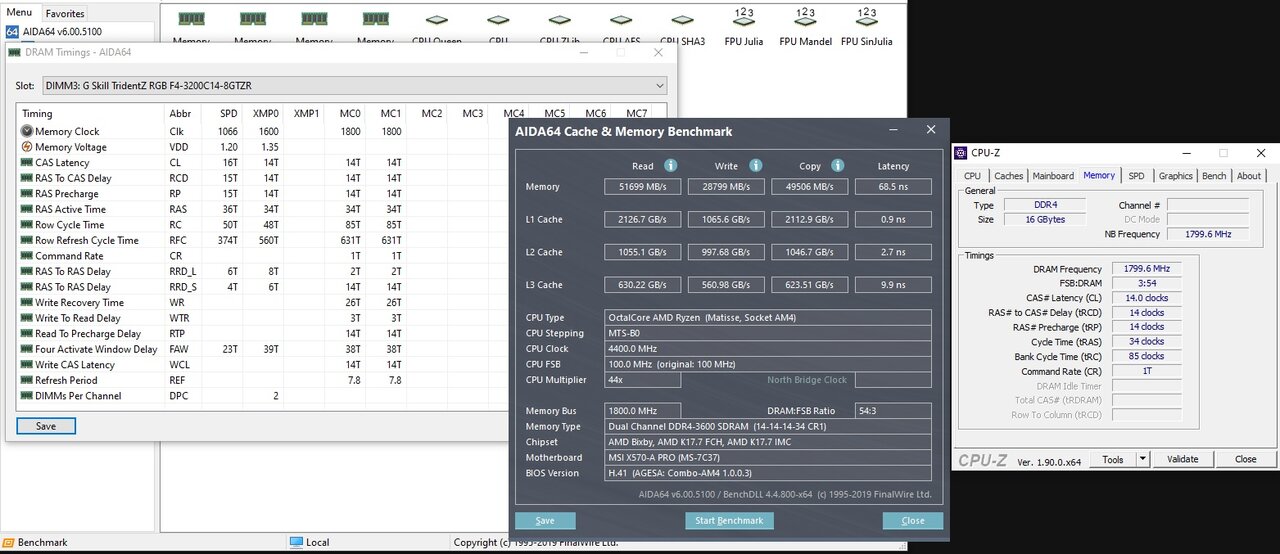Click Save in the Benchmark window
The width and height of the screenshot is (1280, 554).
[545, 521]
